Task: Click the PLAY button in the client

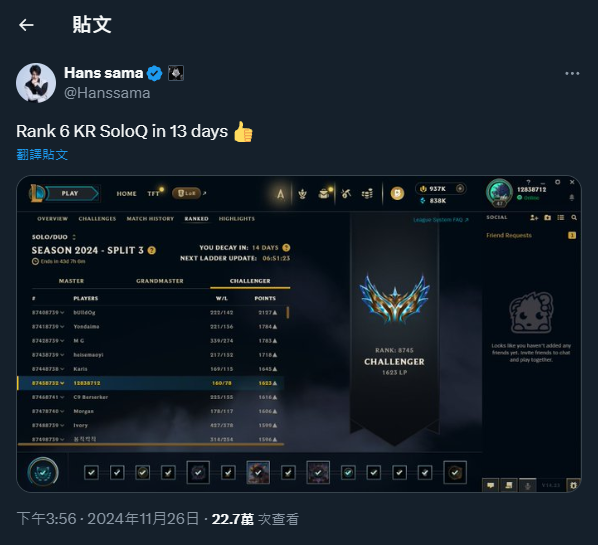Action: [70, 193]
